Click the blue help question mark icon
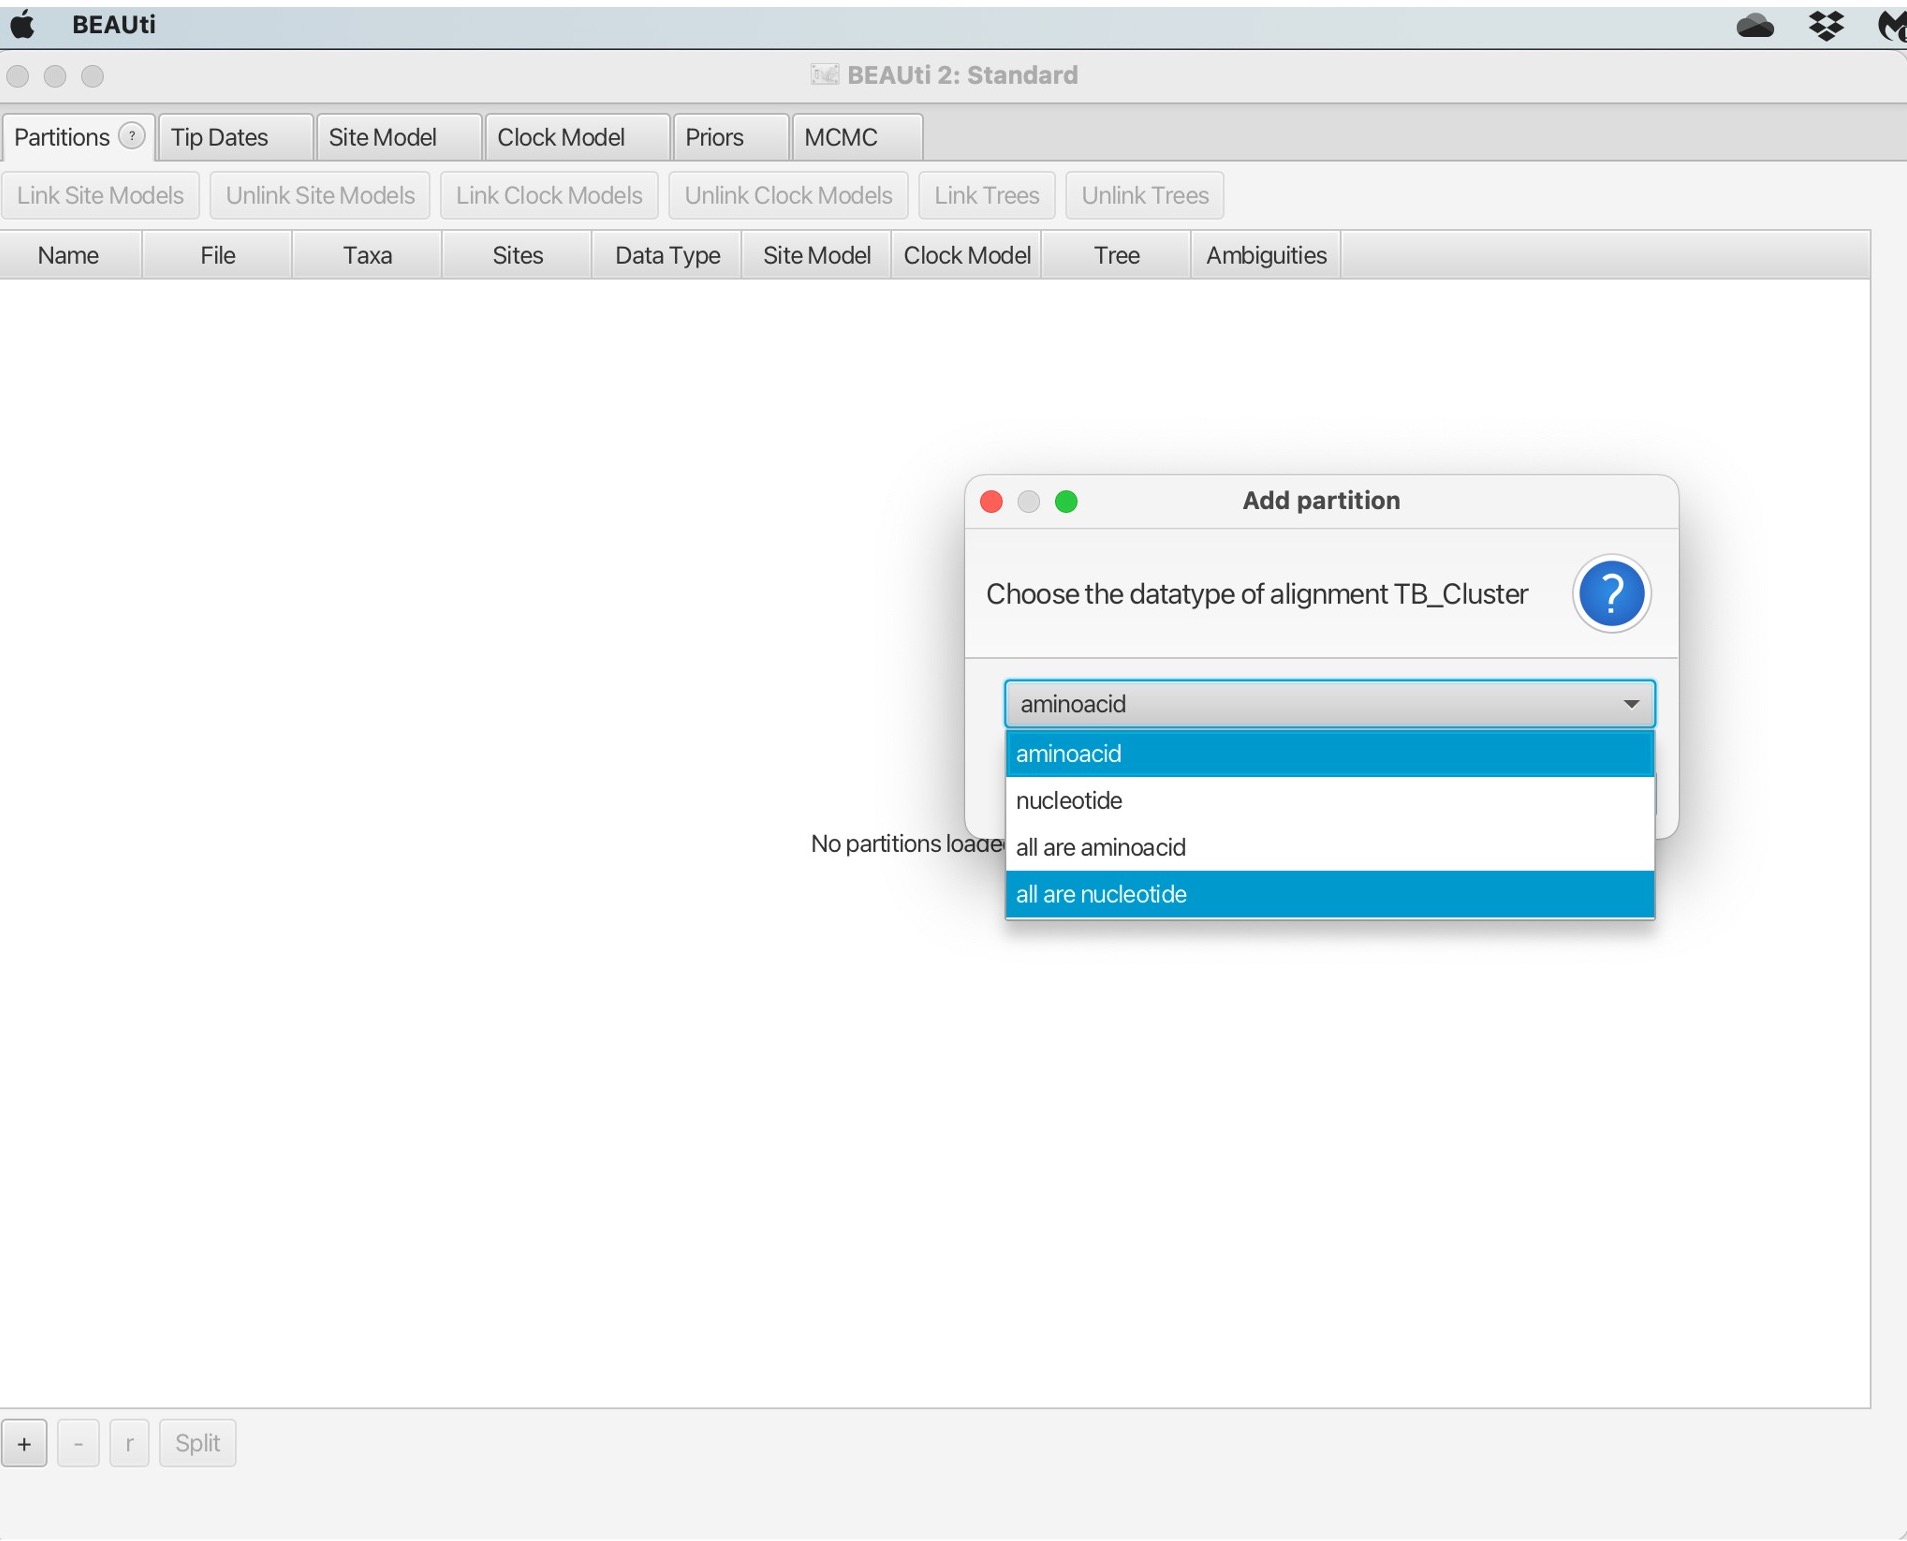This screenshot has width=1907, height=1541. 1610,594
